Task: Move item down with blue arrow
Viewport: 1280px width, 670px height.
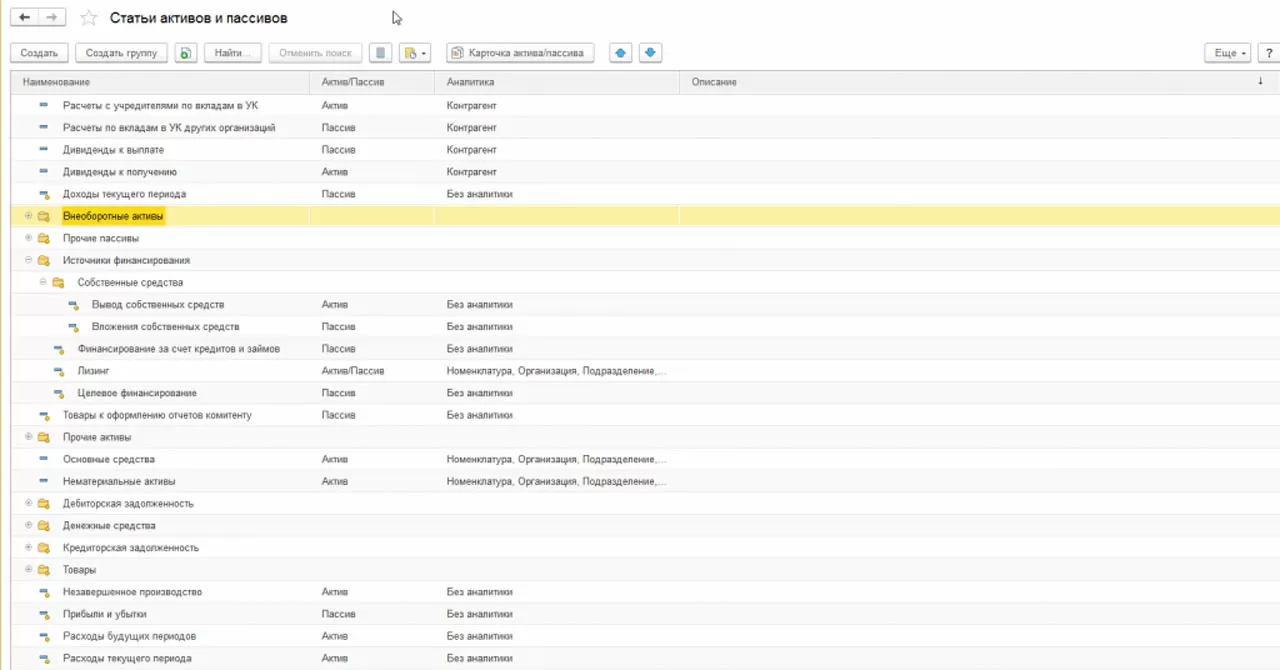Action: point(650,53)
